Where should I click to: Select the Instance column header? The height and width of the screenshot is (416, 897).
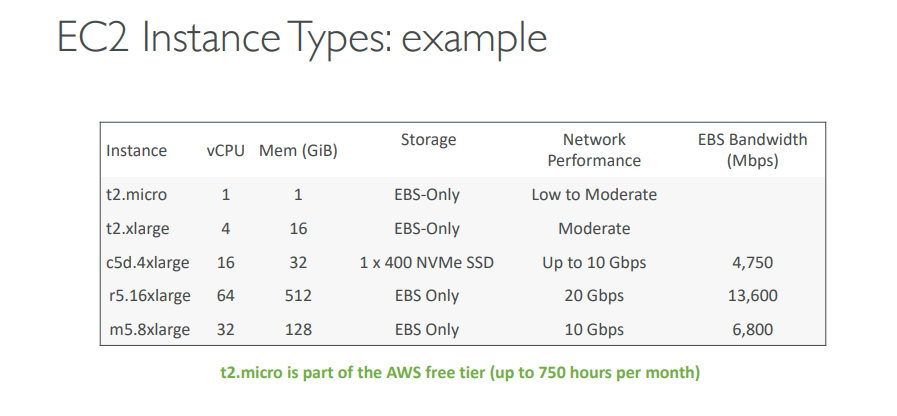[x=136, y=150]
